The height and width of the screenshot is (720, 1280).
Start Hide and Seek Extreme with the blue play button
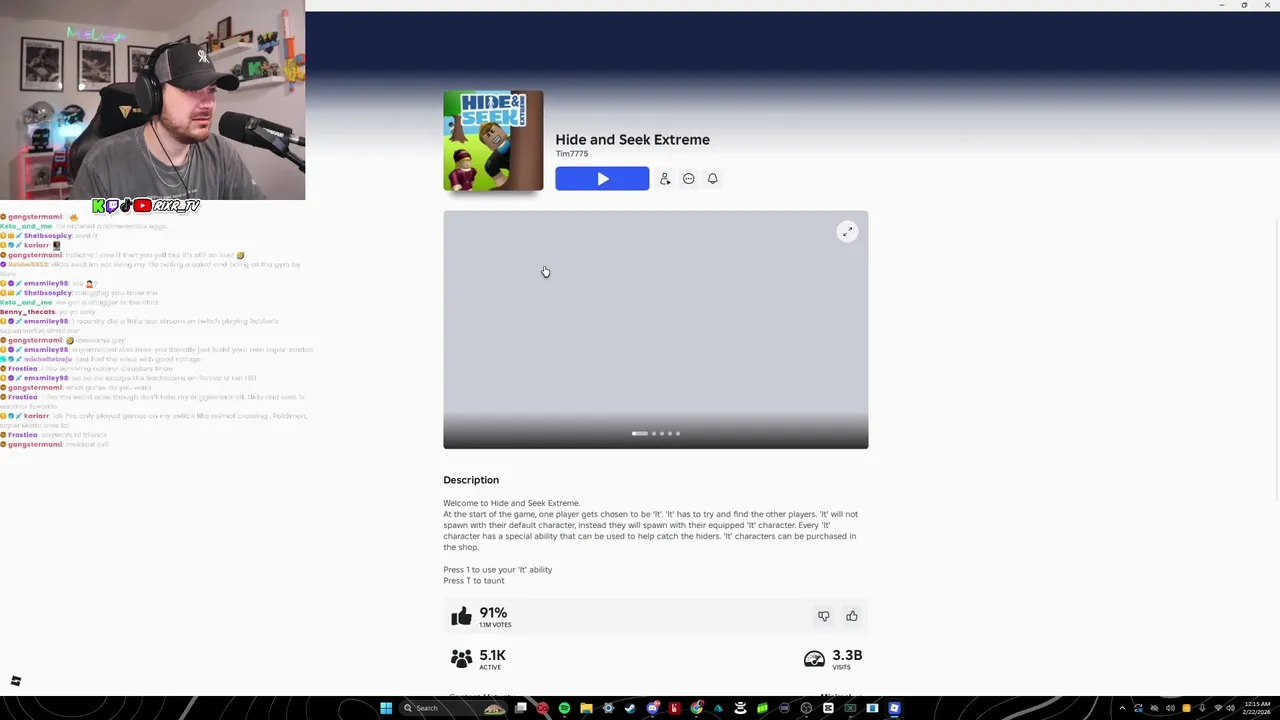click(x=602, y=179)
